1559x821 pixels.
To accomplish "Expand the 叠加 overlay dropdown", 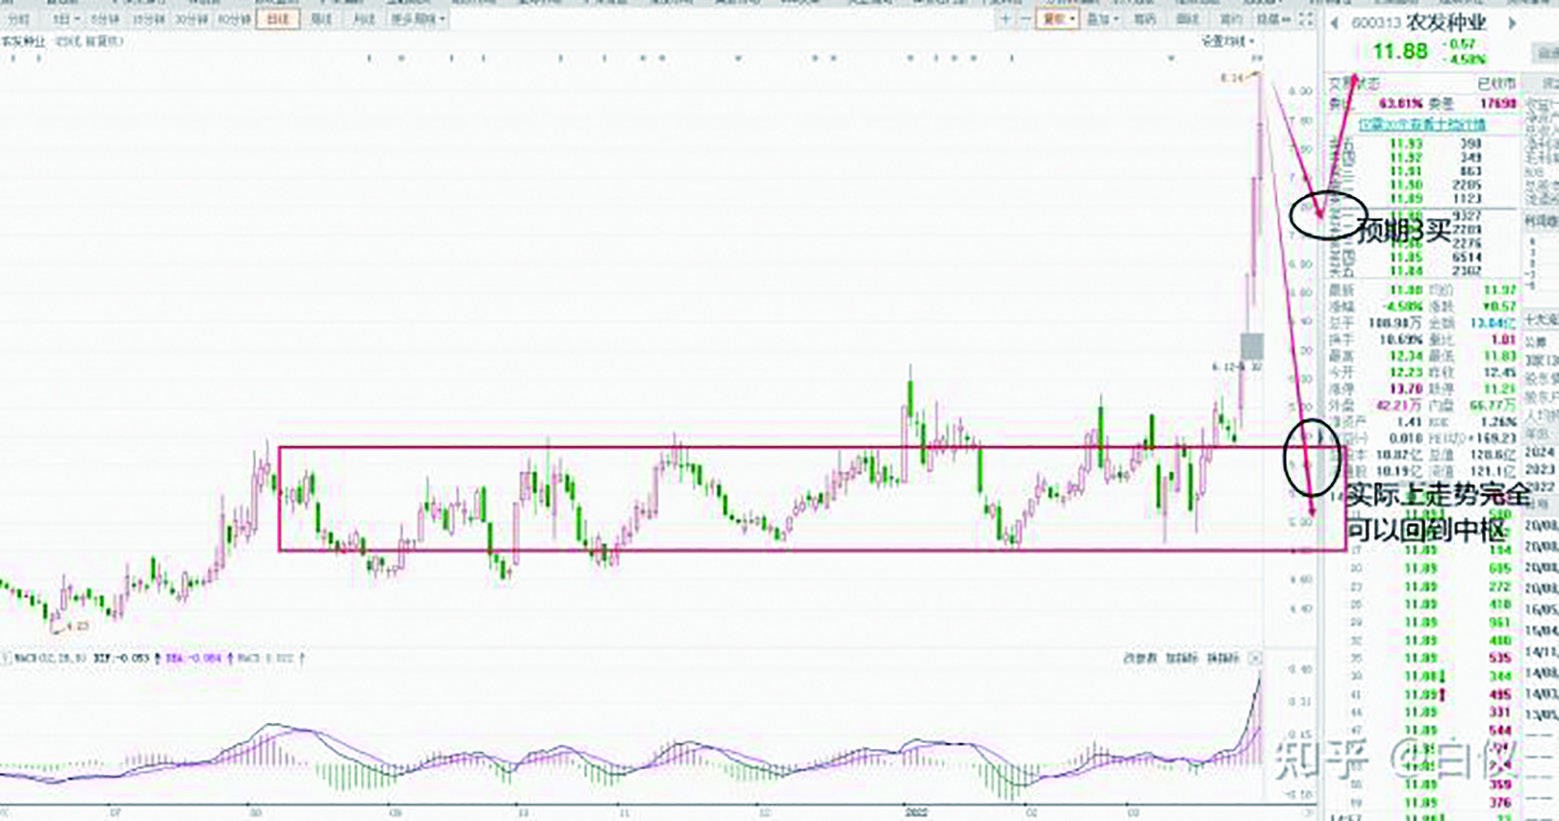I will [1100, 19].
